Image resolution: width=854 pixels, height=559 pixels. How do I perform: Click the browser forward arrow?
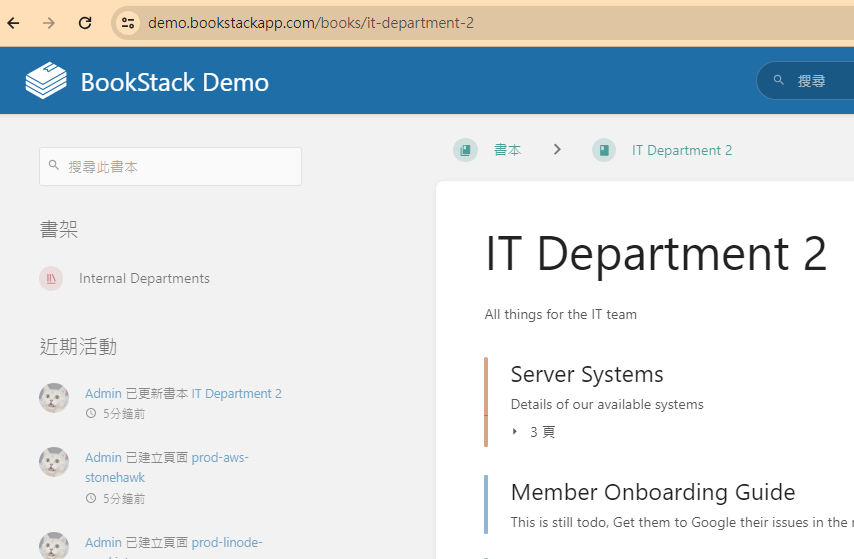(x=49, y=23)
